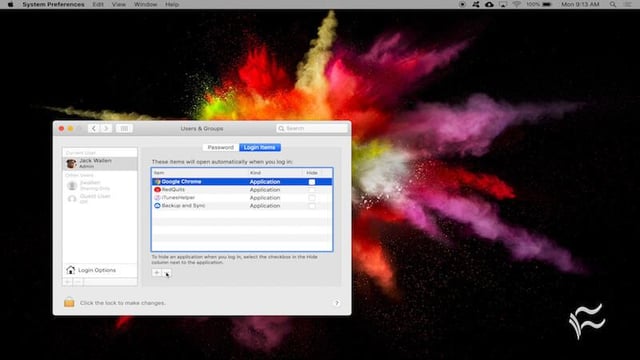Click the house icon beside Login Options
Image resolution: width=640 pixels, height=360 pixels.
pyautogui.click(x=71, y=270)
